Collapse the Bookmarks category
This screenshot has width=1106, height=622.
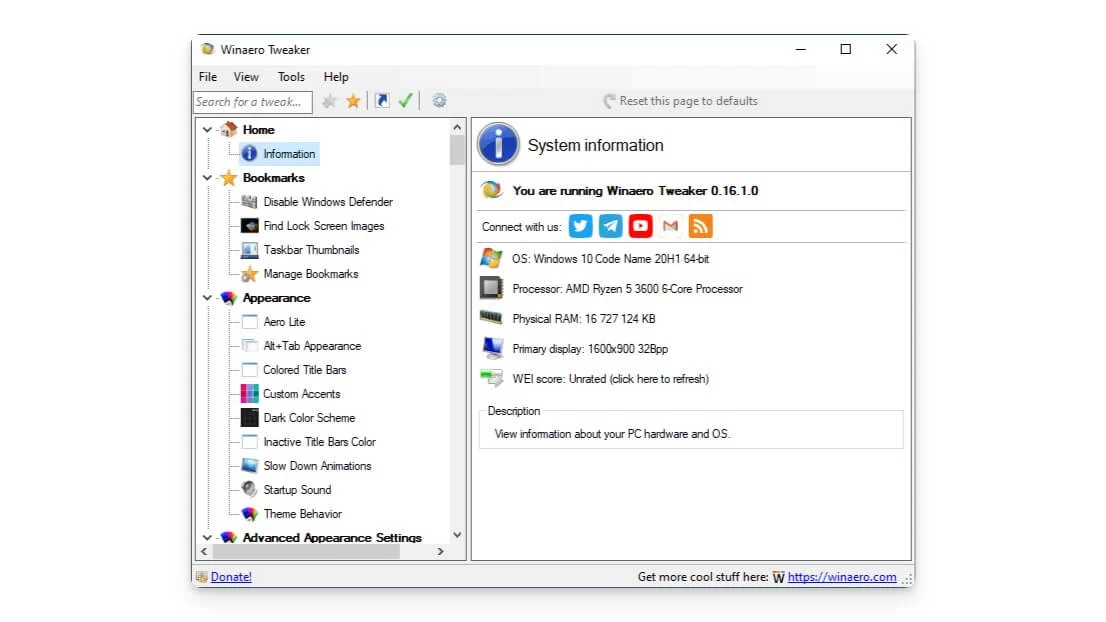click(208, 177)
